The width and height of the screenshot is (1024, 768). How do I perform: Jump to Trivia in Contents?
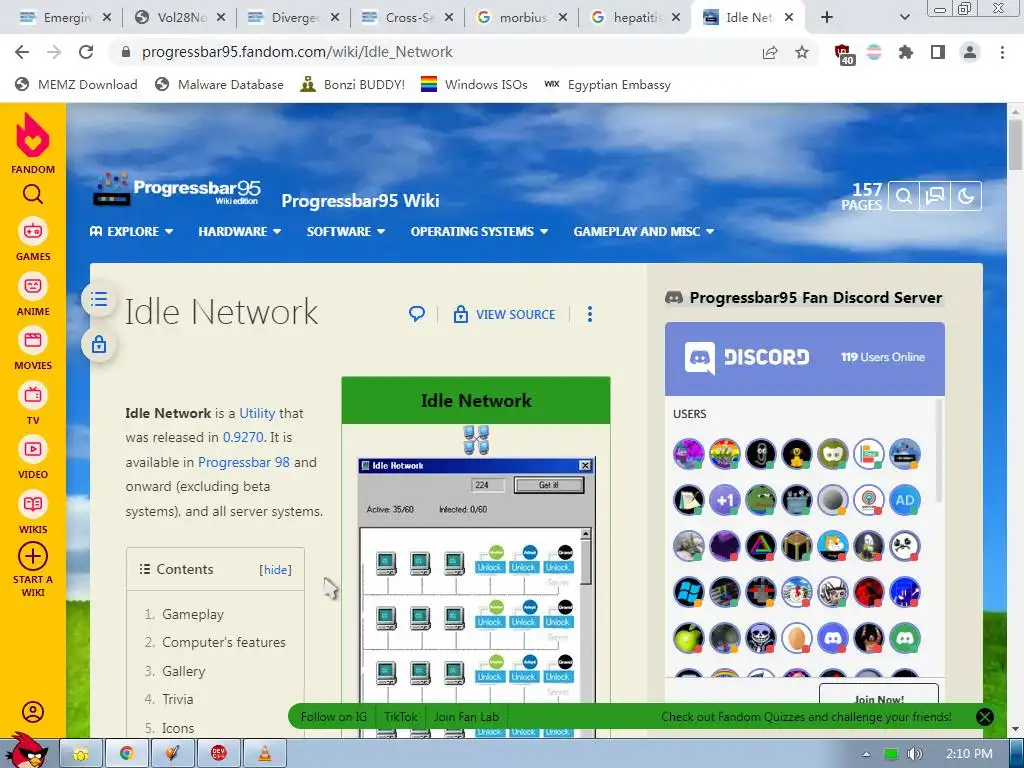click(177, 699)
